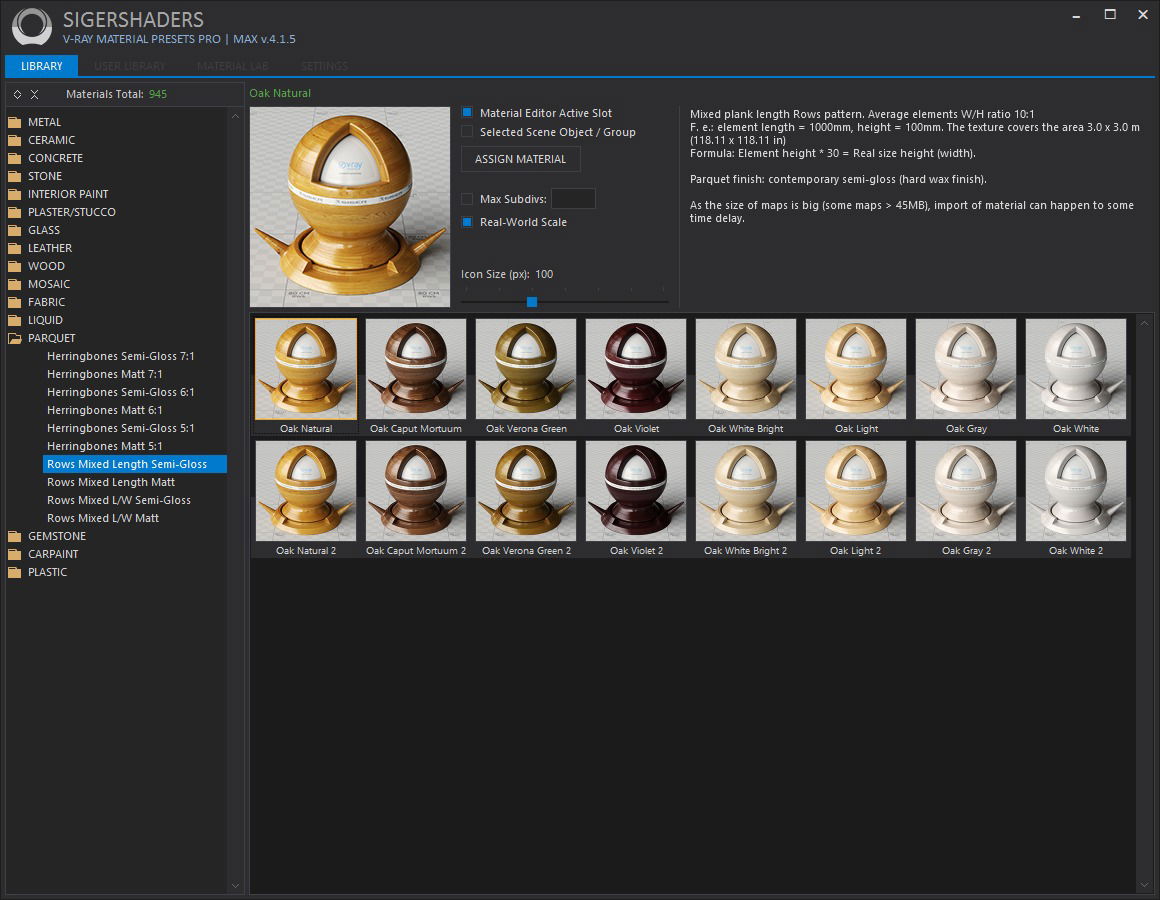Choose the Oak Verona Green 2 preset
The image size is (1160, 900).
click(526, 491)
